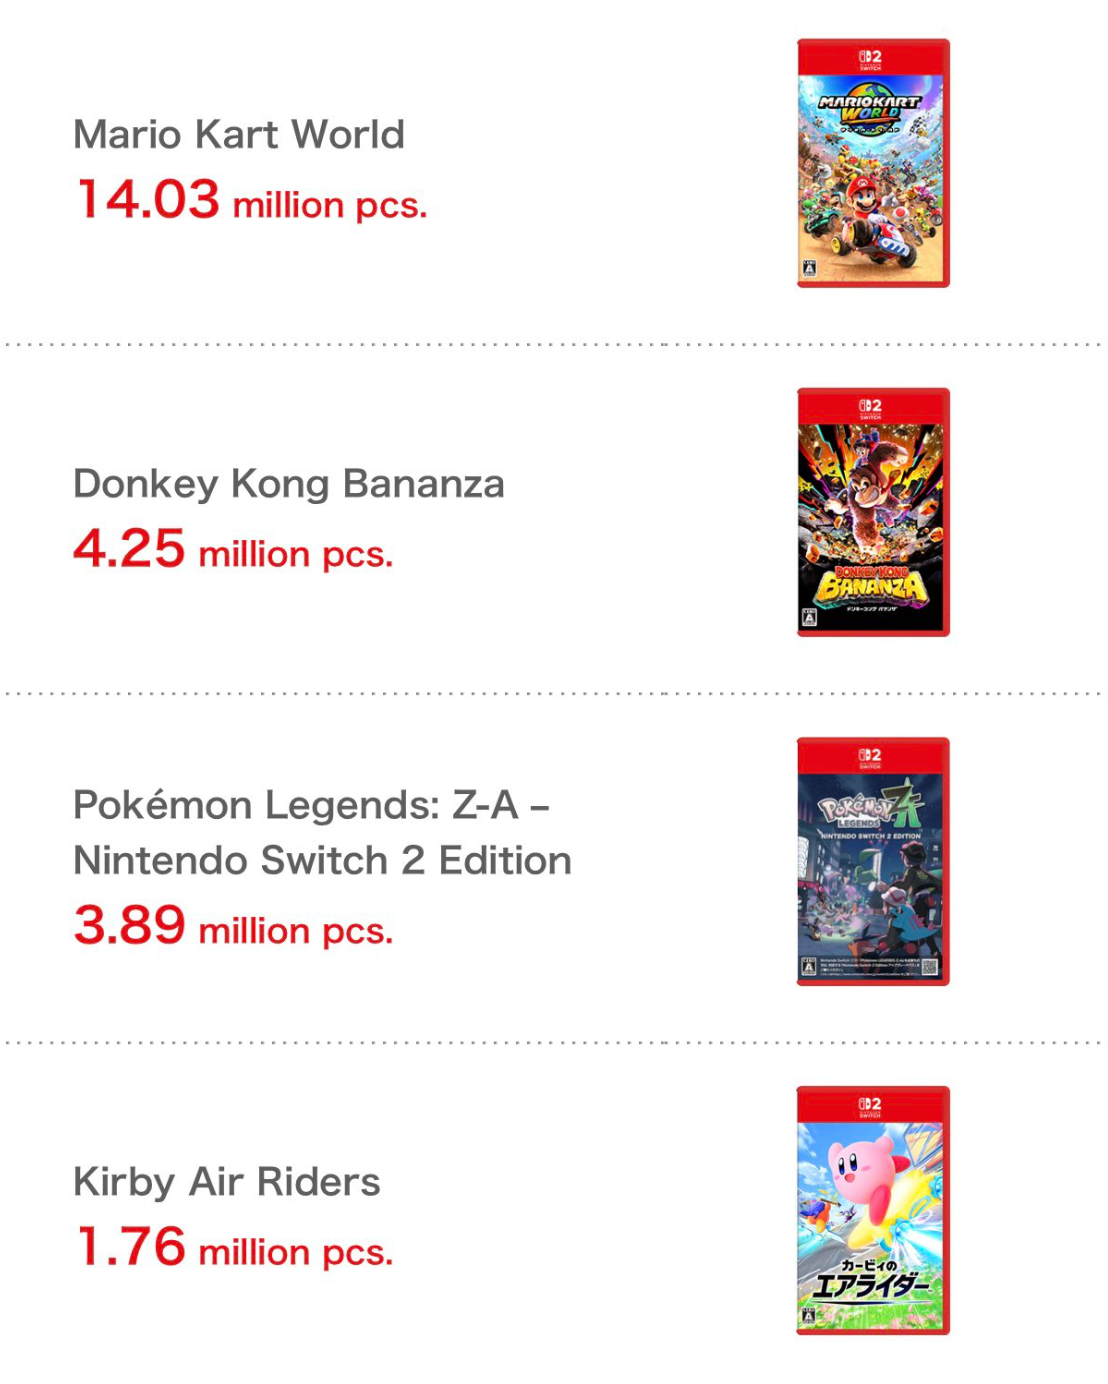Click the 3.89 million pcs. sales figure
The width and height of the screenshot is (1108, 1384).
(233, 926)
